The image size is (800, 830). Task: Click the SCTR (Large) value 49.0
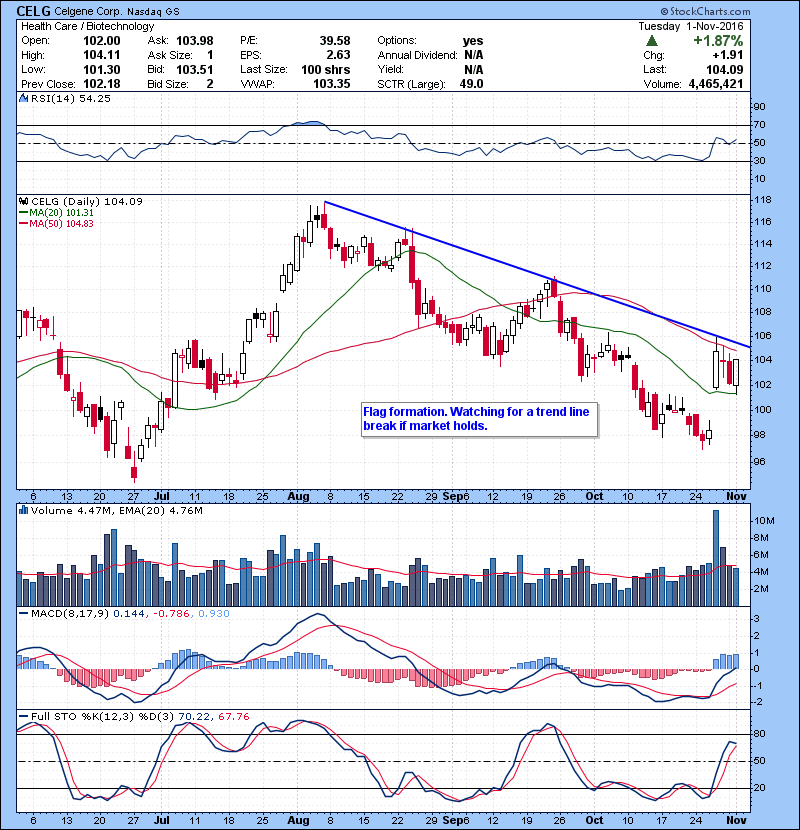click(x=471, y=84)
